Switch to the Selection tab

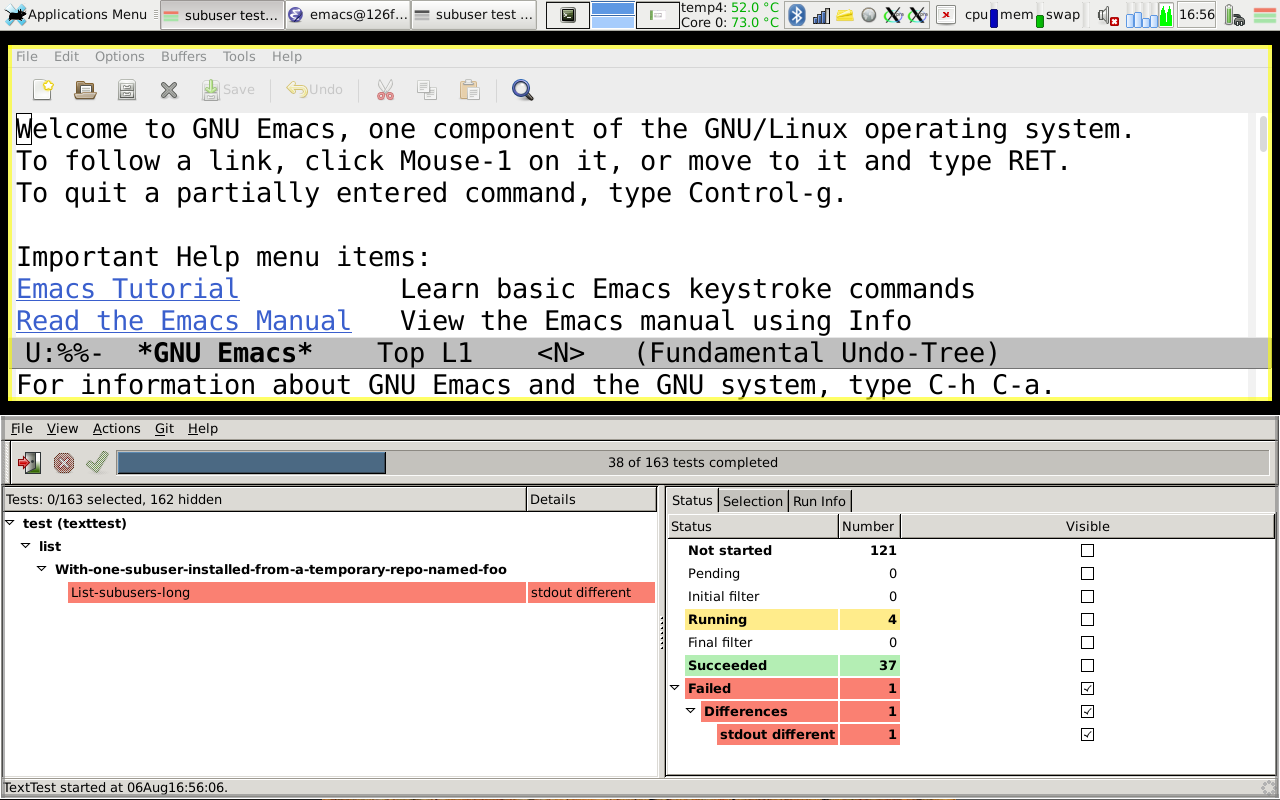[x=753, y=501]
